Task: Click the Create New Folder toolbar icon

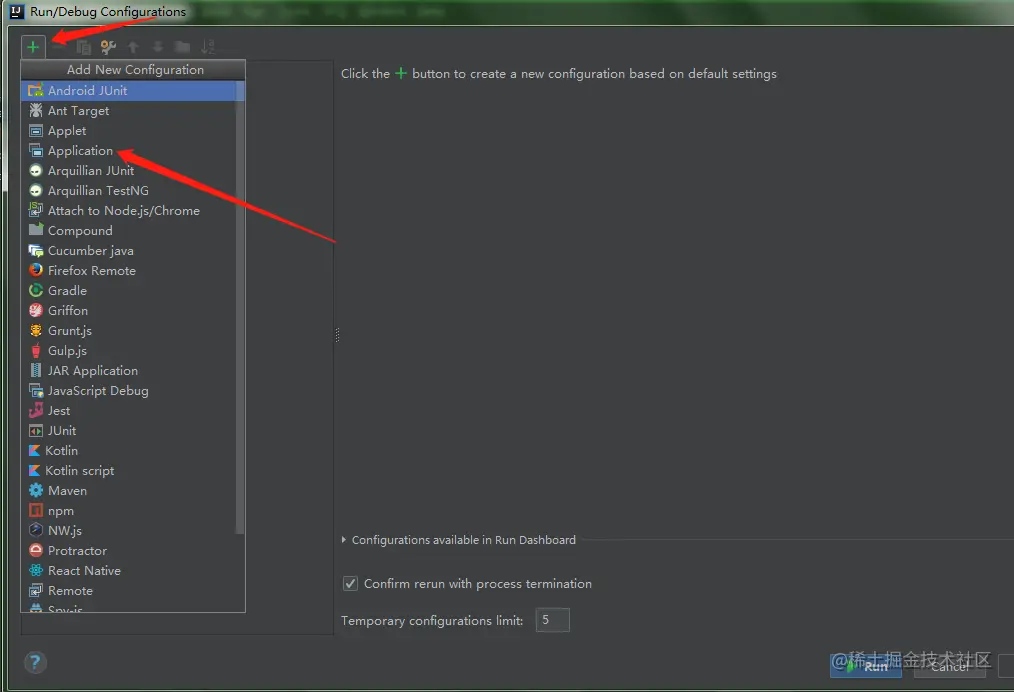Action: [x=182, y=47]
